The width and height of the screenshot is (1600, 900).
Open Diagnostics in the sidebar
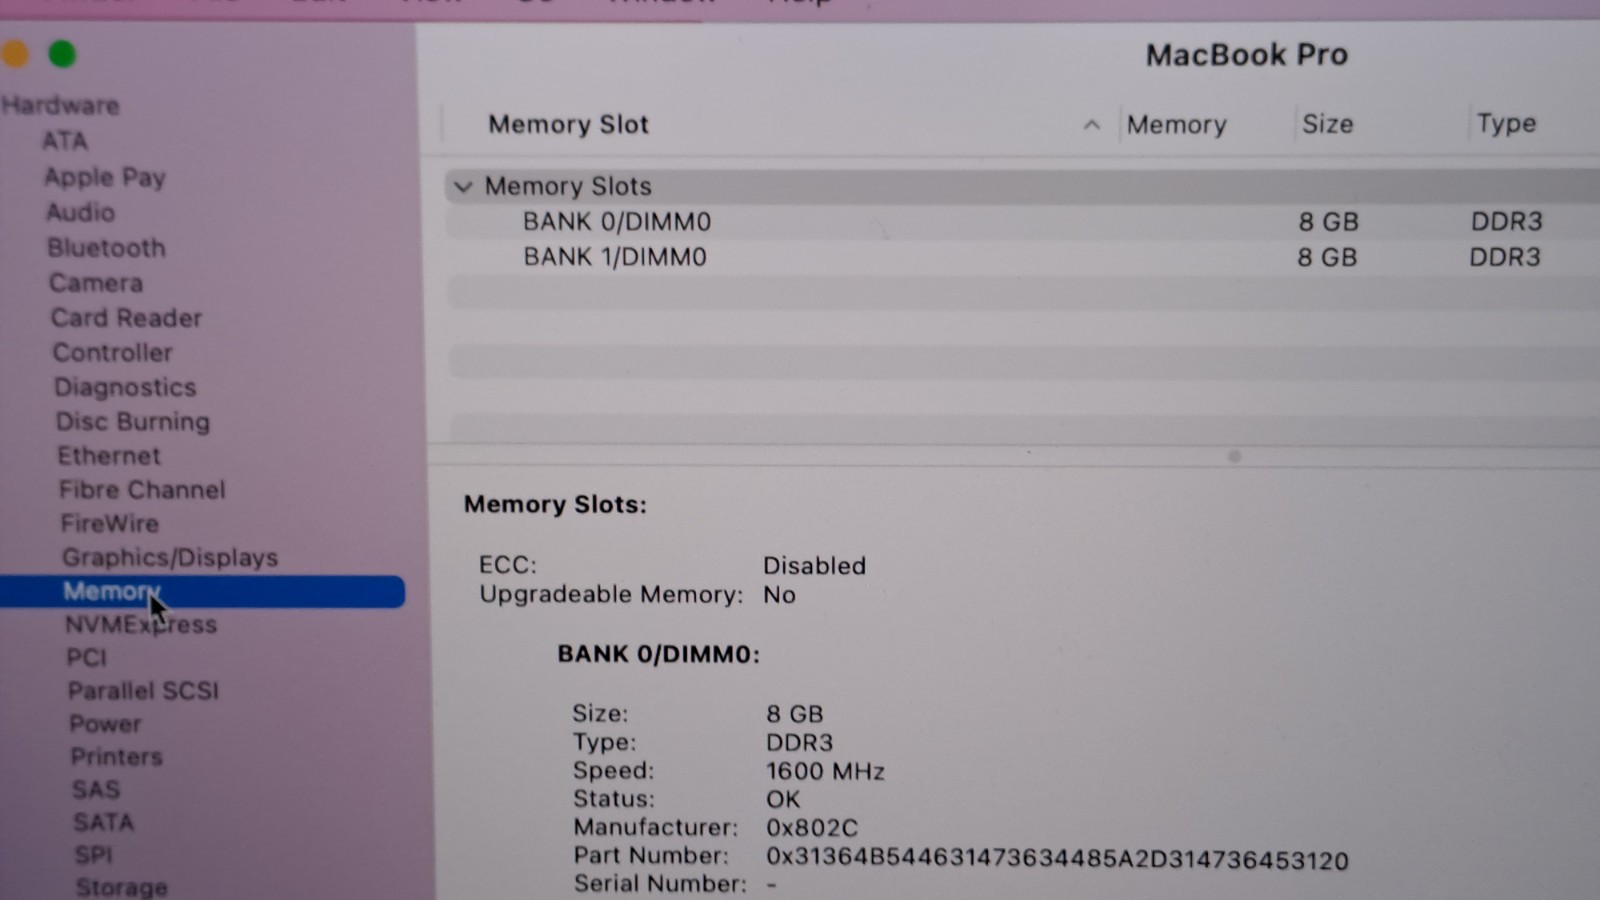pos(125,387)
